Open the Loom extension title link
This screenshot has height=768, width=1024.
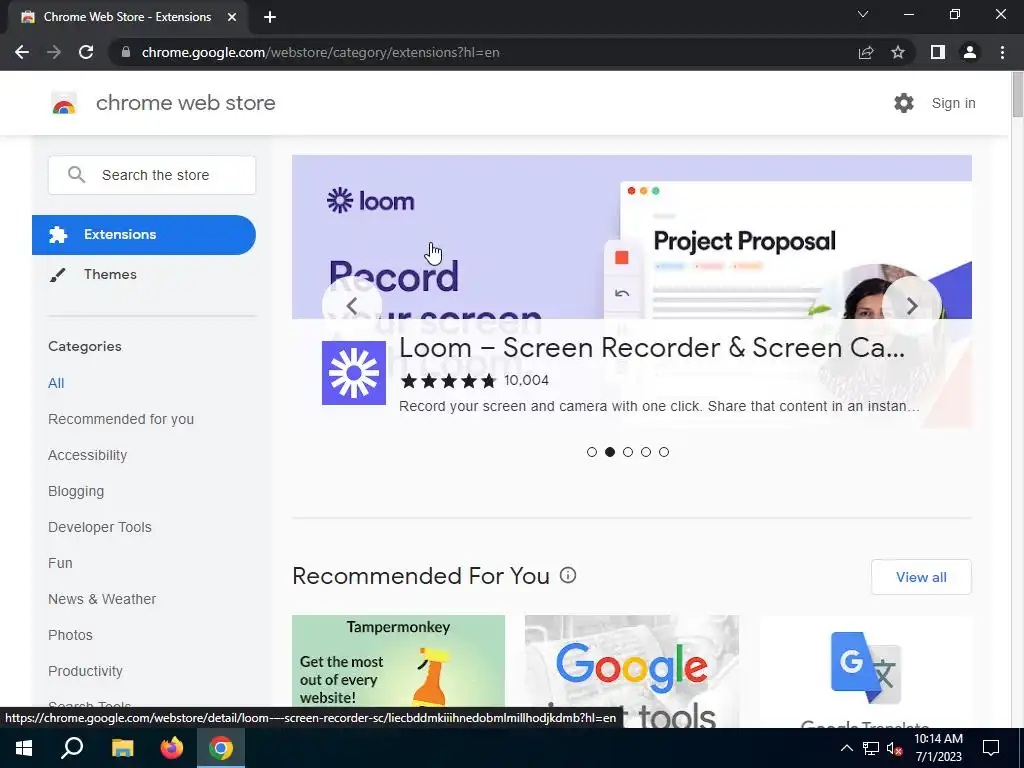click(x=652, y=347)
